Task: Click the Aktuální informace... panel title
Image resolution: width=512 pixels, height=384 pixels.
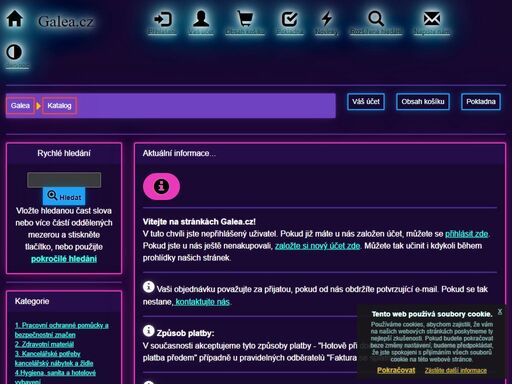Action: (179, 153)
